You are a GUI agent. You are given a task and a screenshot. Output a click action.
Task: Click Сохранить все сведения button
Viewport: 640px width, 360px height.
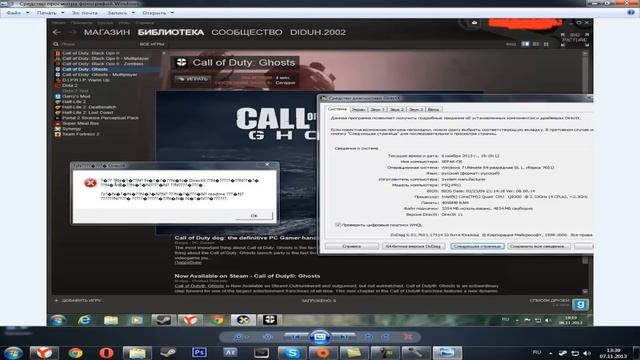(539, 246)
